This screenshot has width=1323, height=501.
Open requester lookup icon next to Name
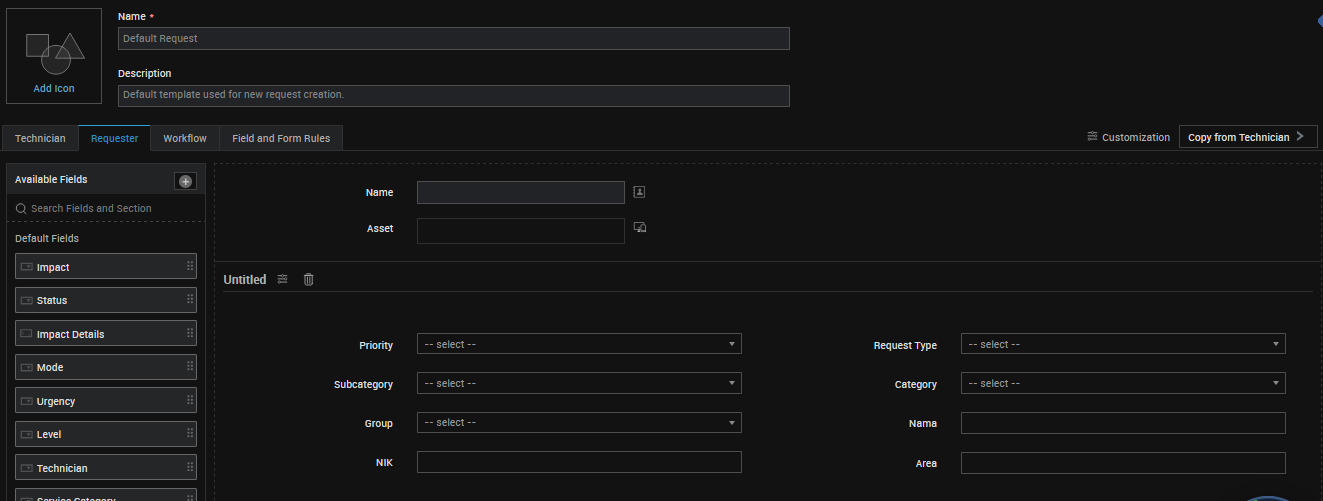[x=640, y=192]
